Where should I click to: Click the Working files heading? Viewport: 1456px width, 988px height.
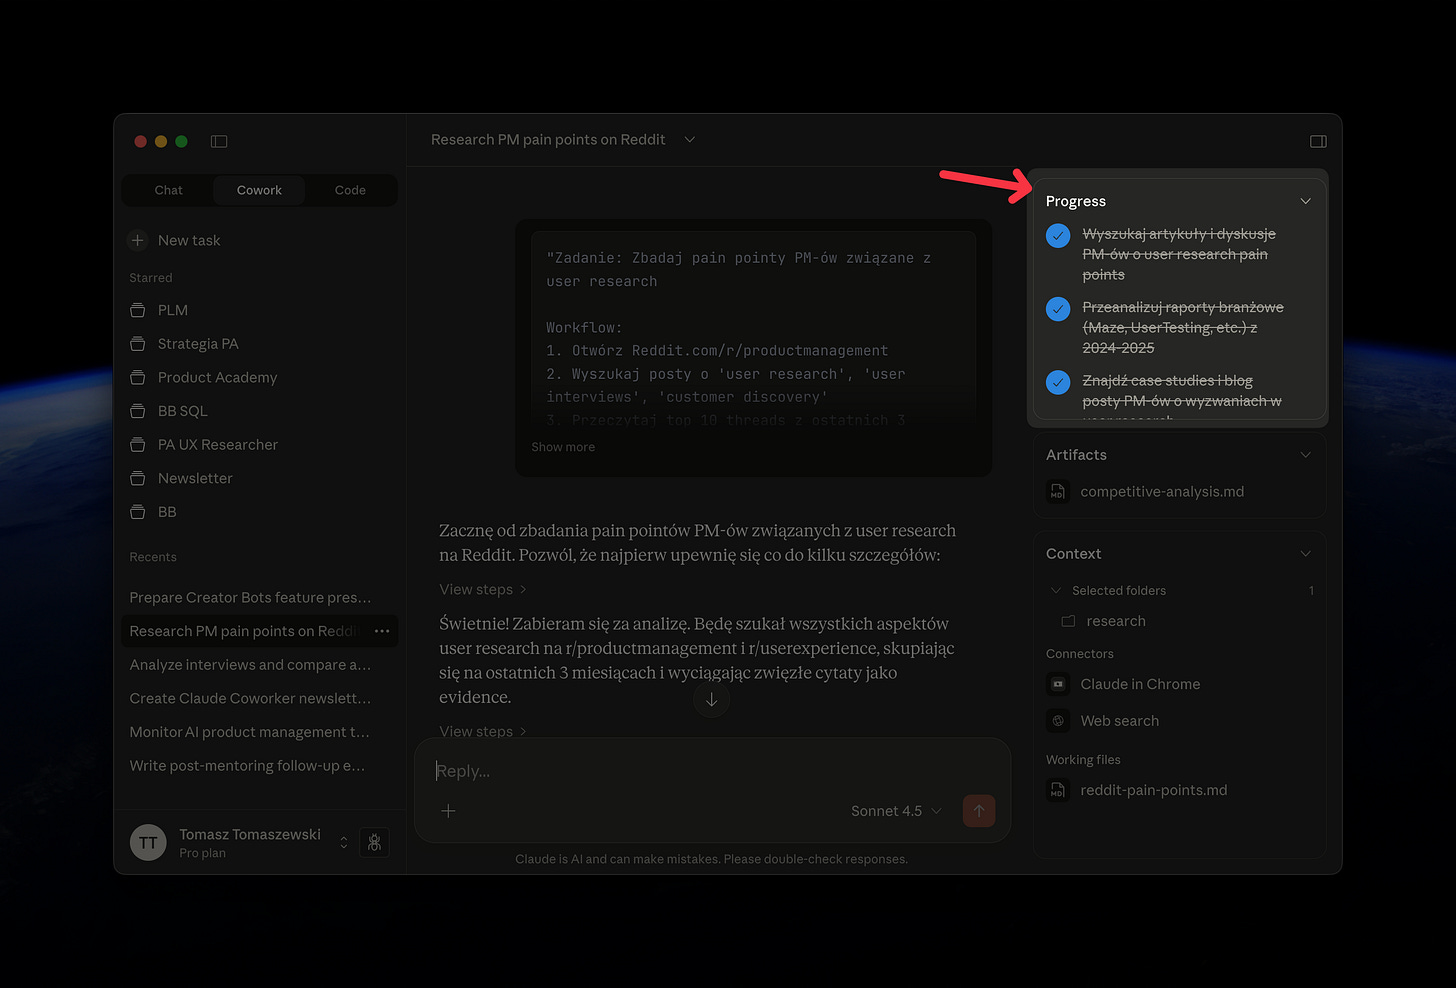tap(1083, 760)
